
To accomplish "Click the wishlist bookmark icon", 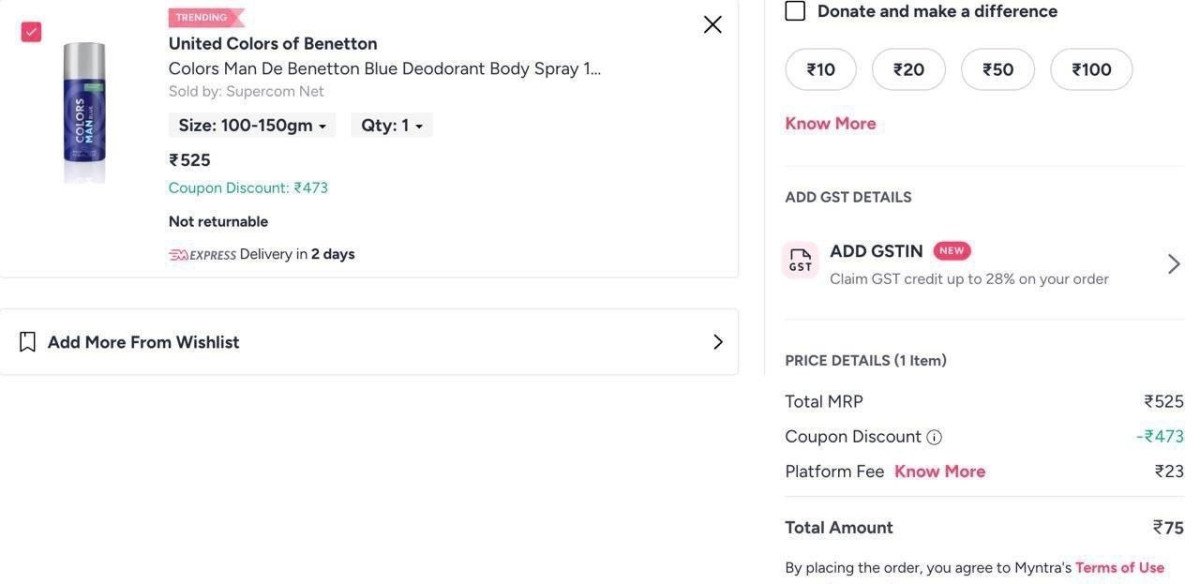I will click(27, 341).
